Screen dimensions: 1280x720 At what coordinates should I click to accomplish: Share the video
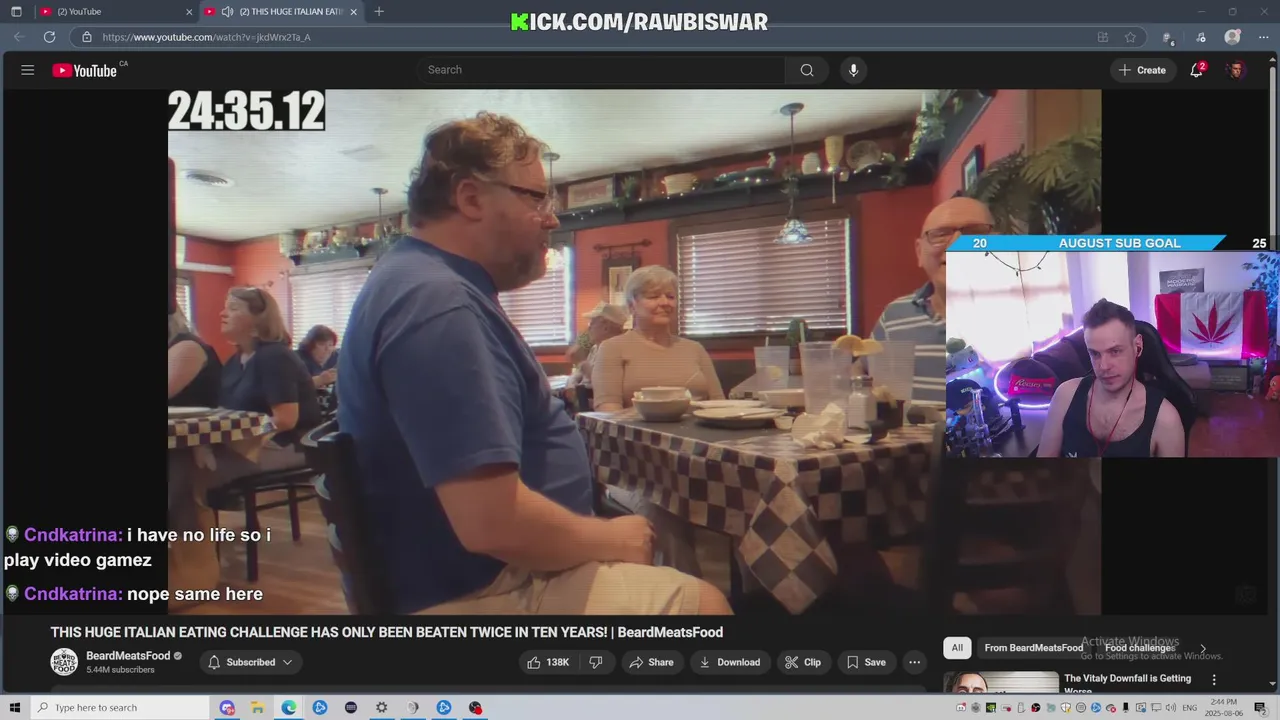click(651, 662)
